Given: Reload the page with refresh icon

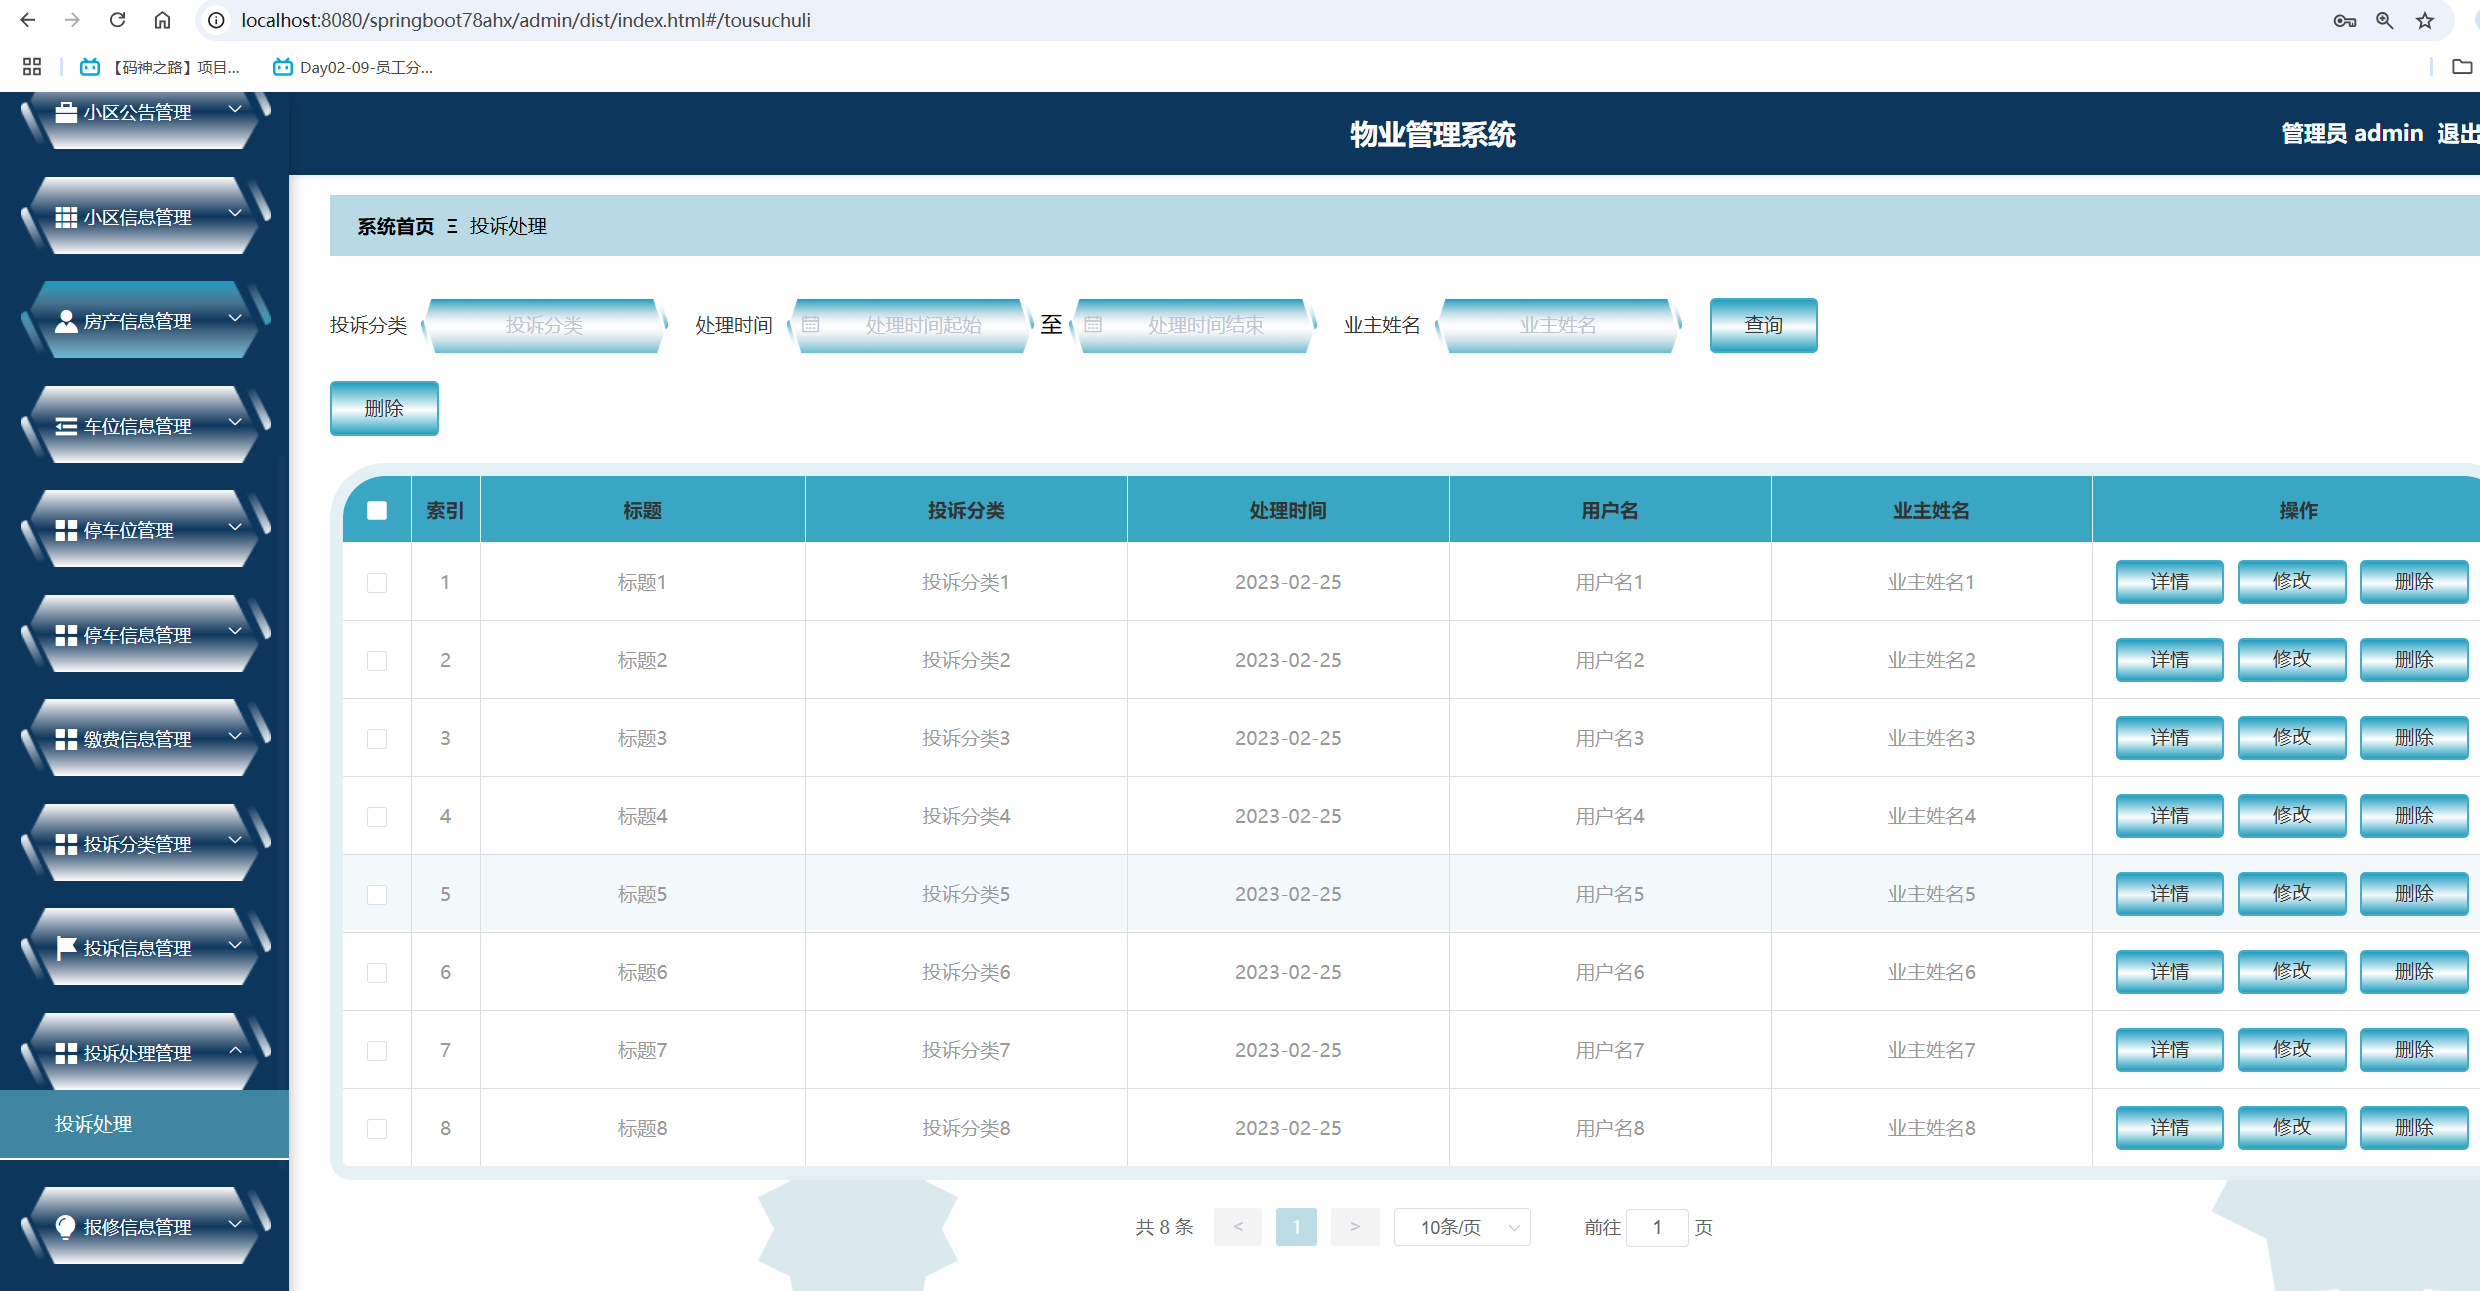Looking at the screenshot, I should [x=117, y=20].
